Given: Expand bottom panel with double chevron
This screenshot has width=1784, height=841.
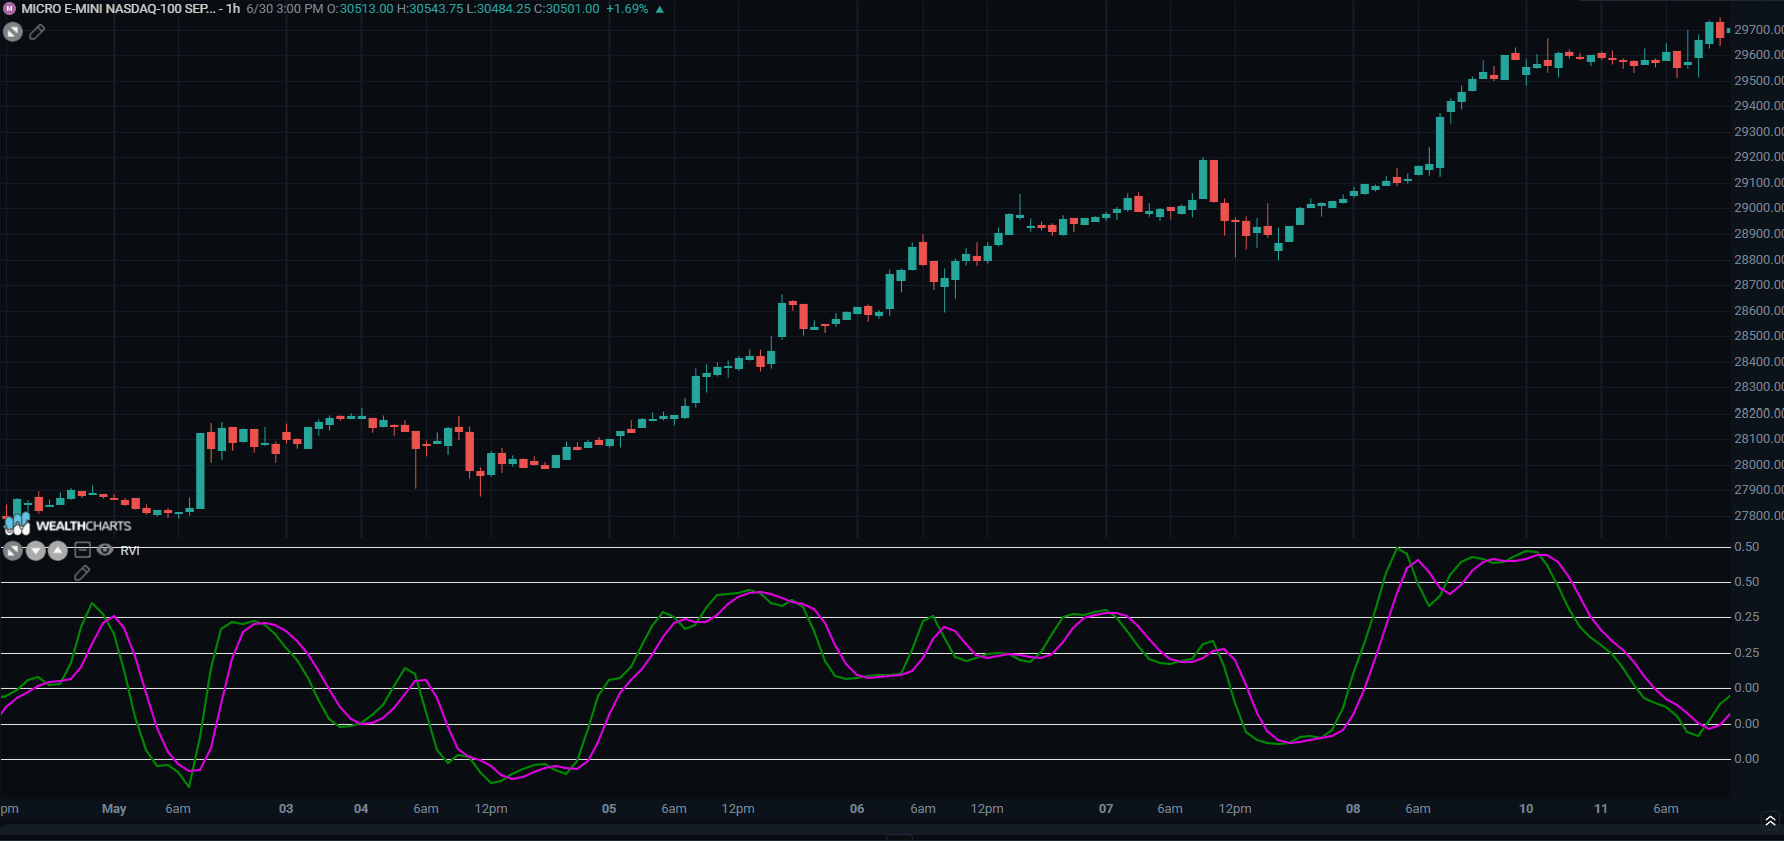Looking at the screenshot, I should coord(1770,821).
